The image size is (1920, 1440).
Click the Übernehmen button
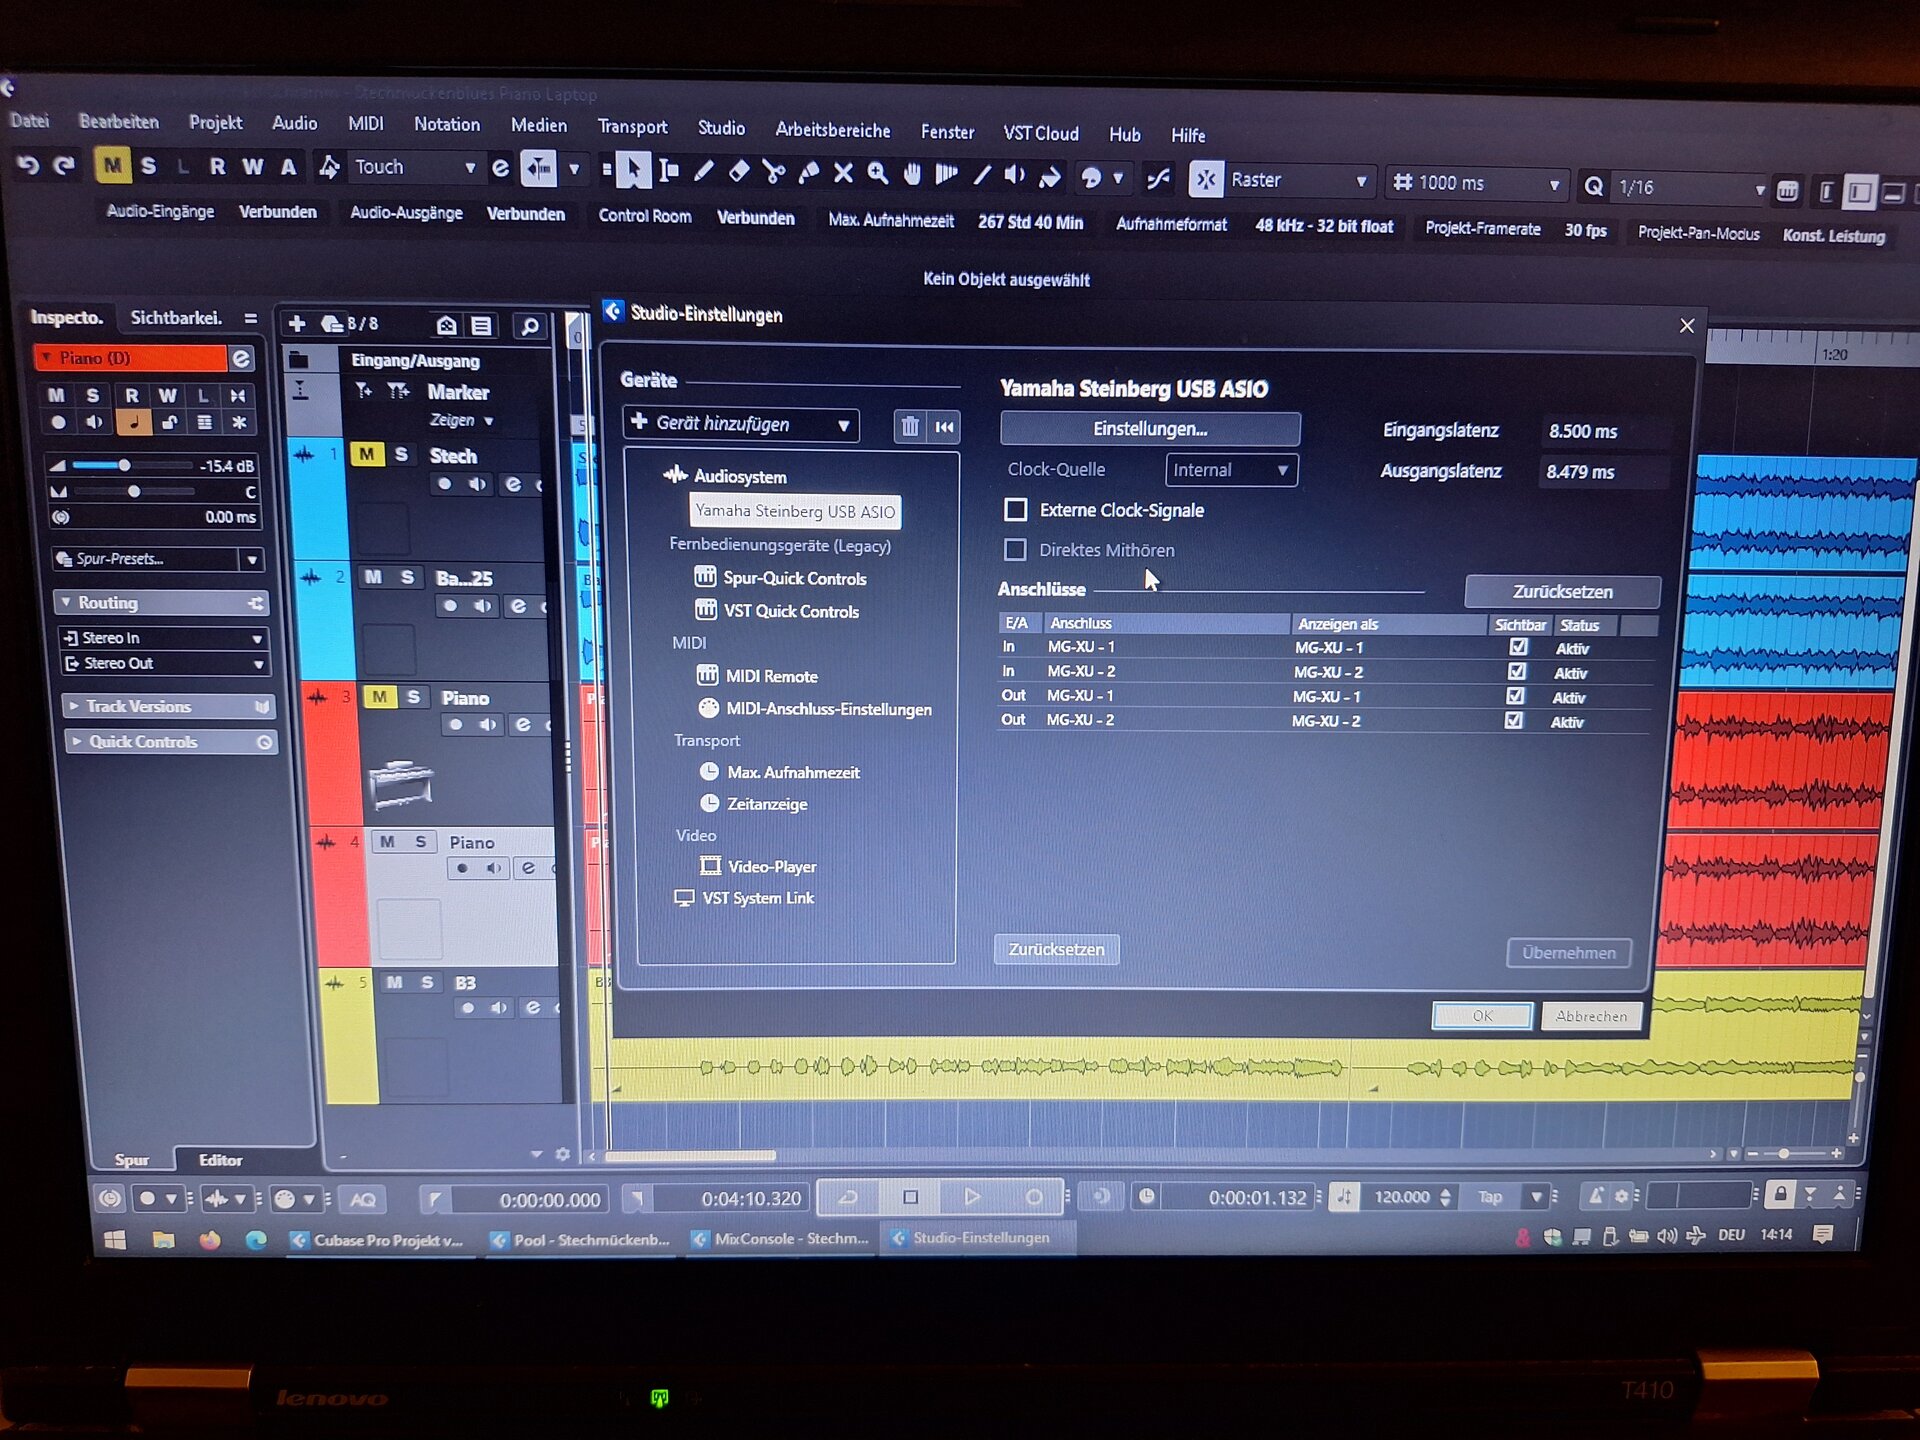[1568, 953]
